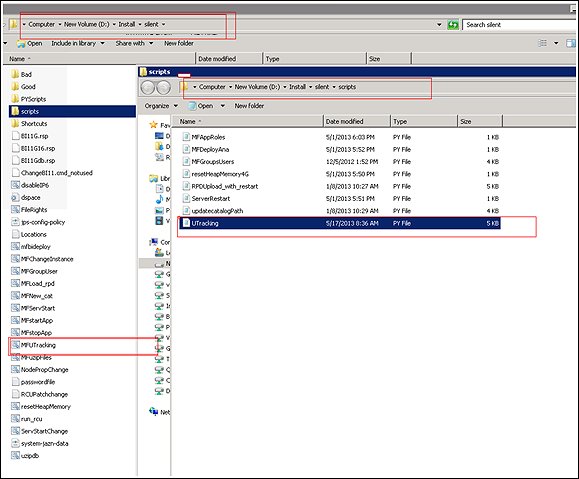Expand the address bar history dropdown
The width and height of the screenshot is (579, 479).
(x=439, y=25)
